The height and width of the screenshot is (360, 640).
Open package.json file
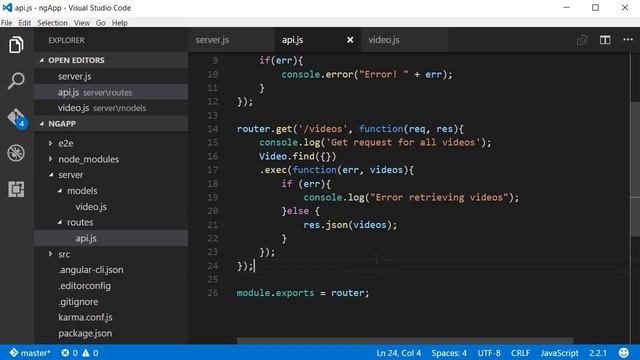[111, 333]
